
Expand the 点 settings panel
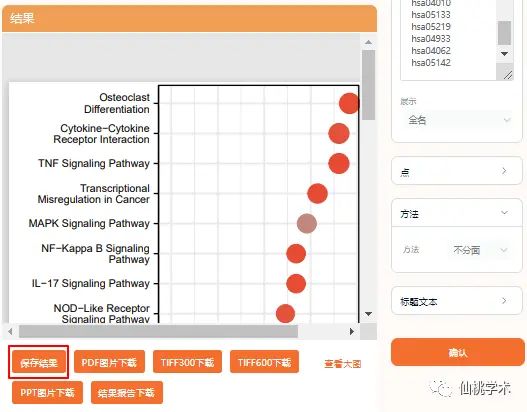(457, 171)
